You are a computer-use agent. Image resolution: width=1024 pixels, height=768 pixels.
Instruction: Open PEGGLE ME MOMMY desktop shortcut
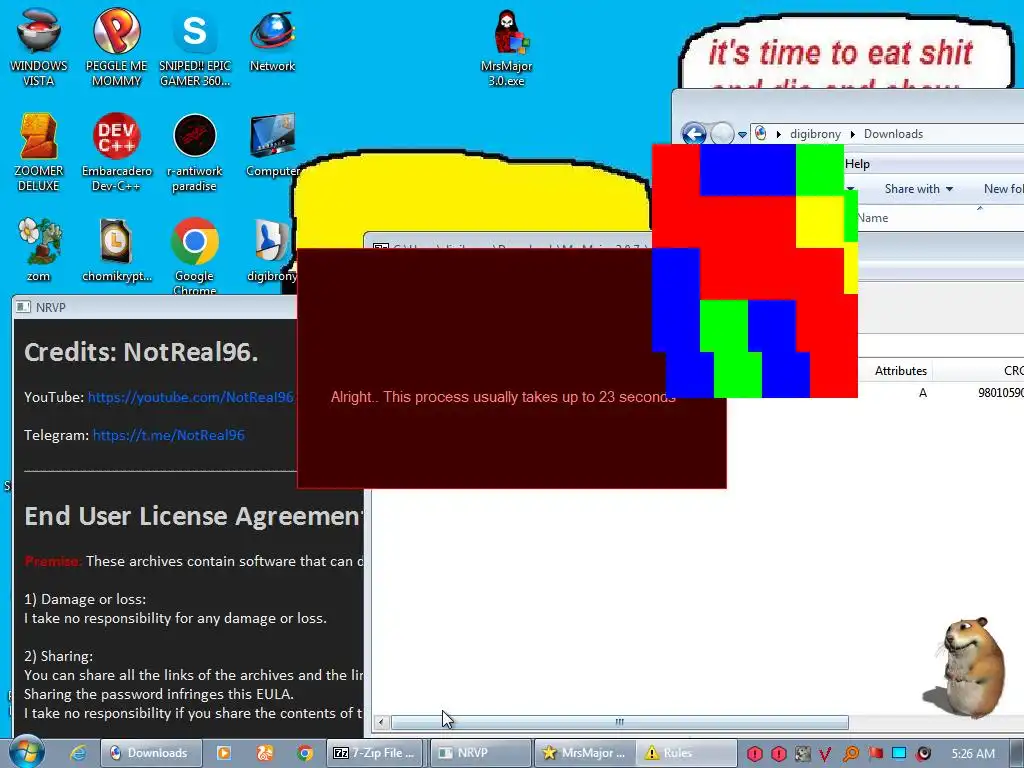116,47
